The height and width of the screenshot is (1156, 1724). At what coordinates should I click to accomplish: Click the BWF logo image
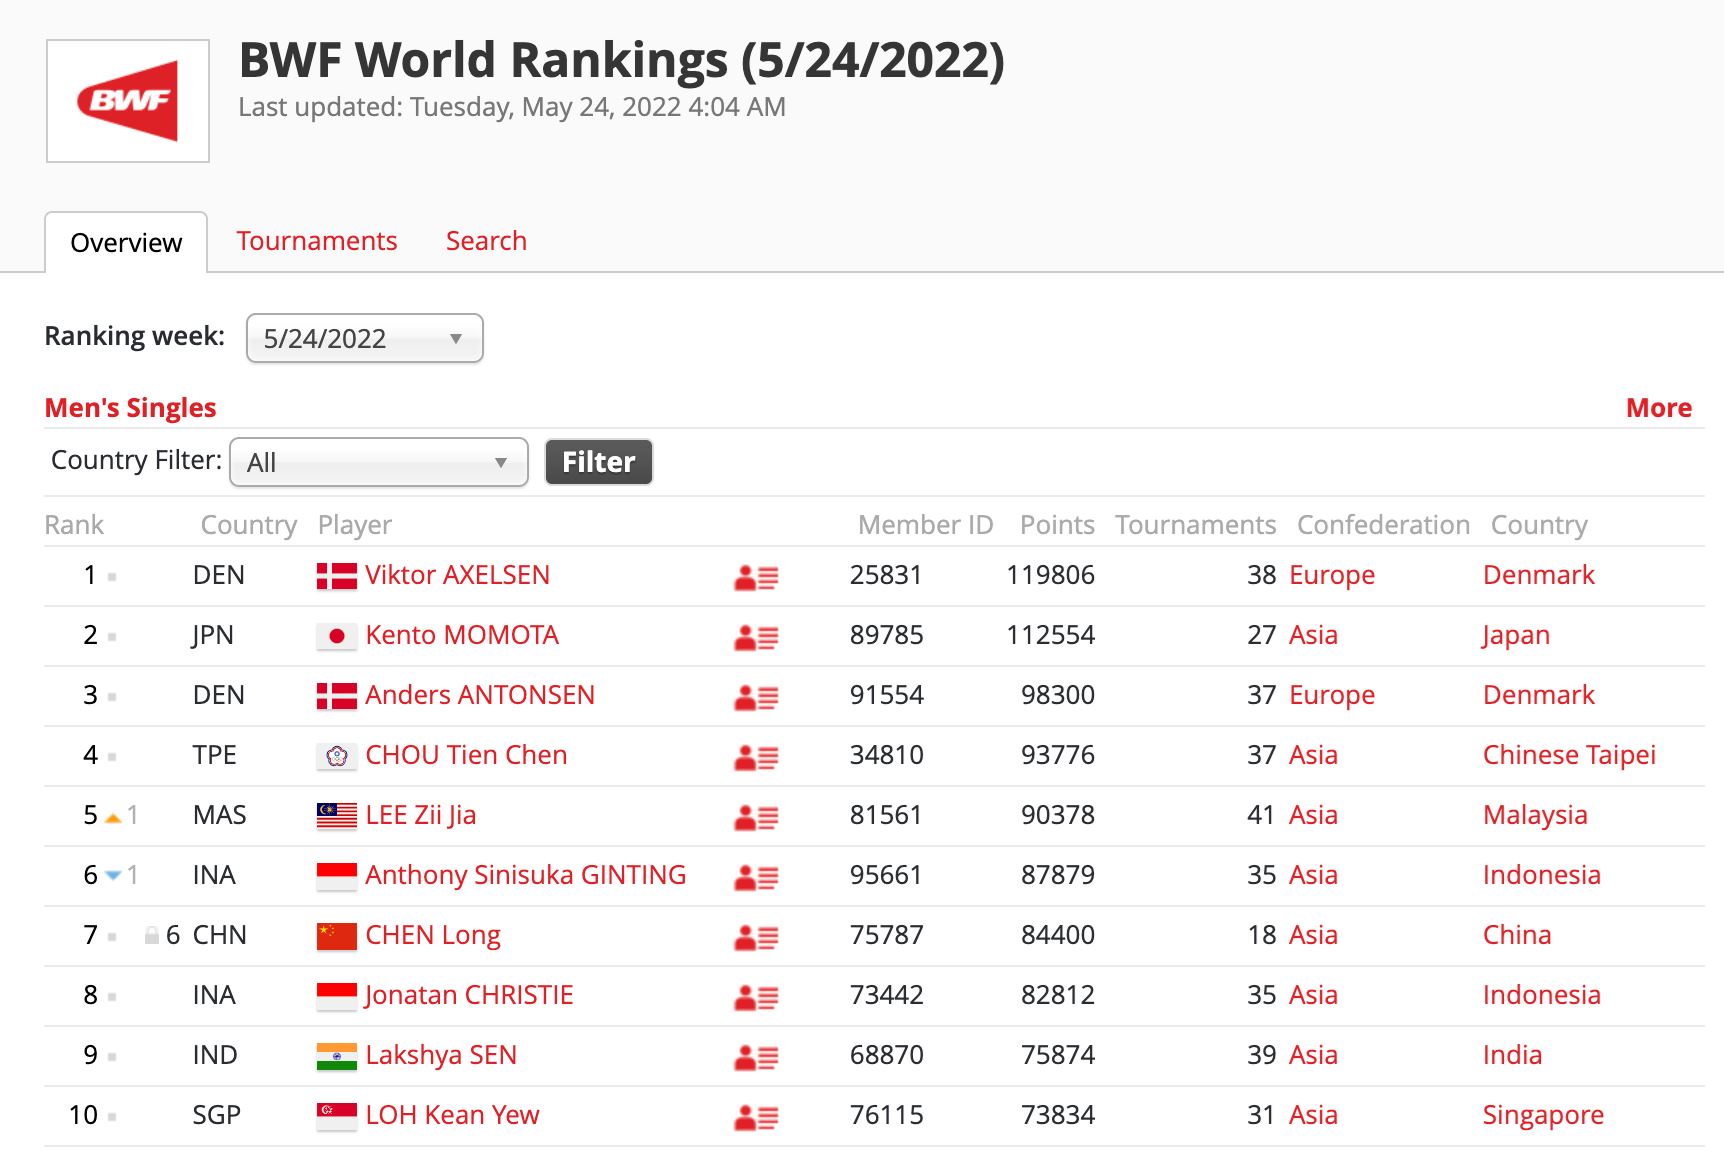tap(128, 101)
